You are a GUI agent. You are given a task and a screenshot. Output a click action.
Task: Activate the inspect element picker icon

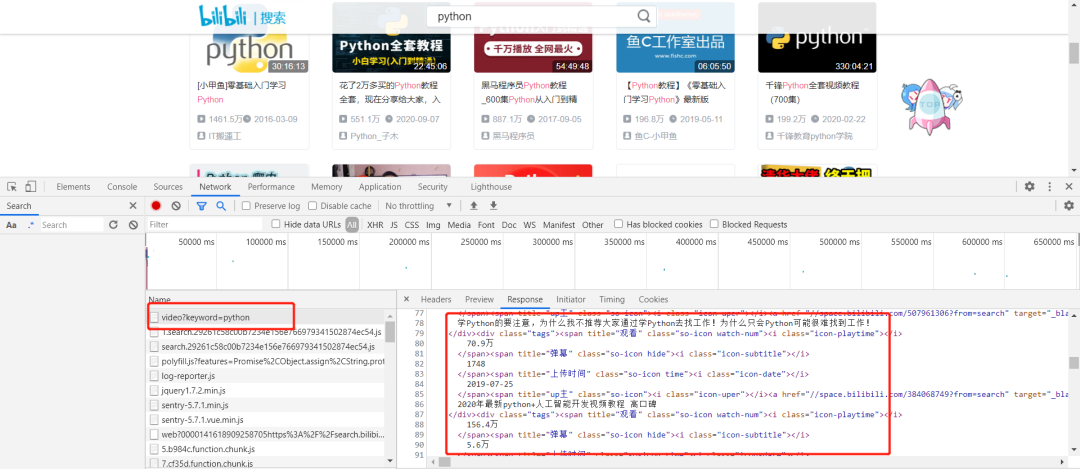click(12, 187)
